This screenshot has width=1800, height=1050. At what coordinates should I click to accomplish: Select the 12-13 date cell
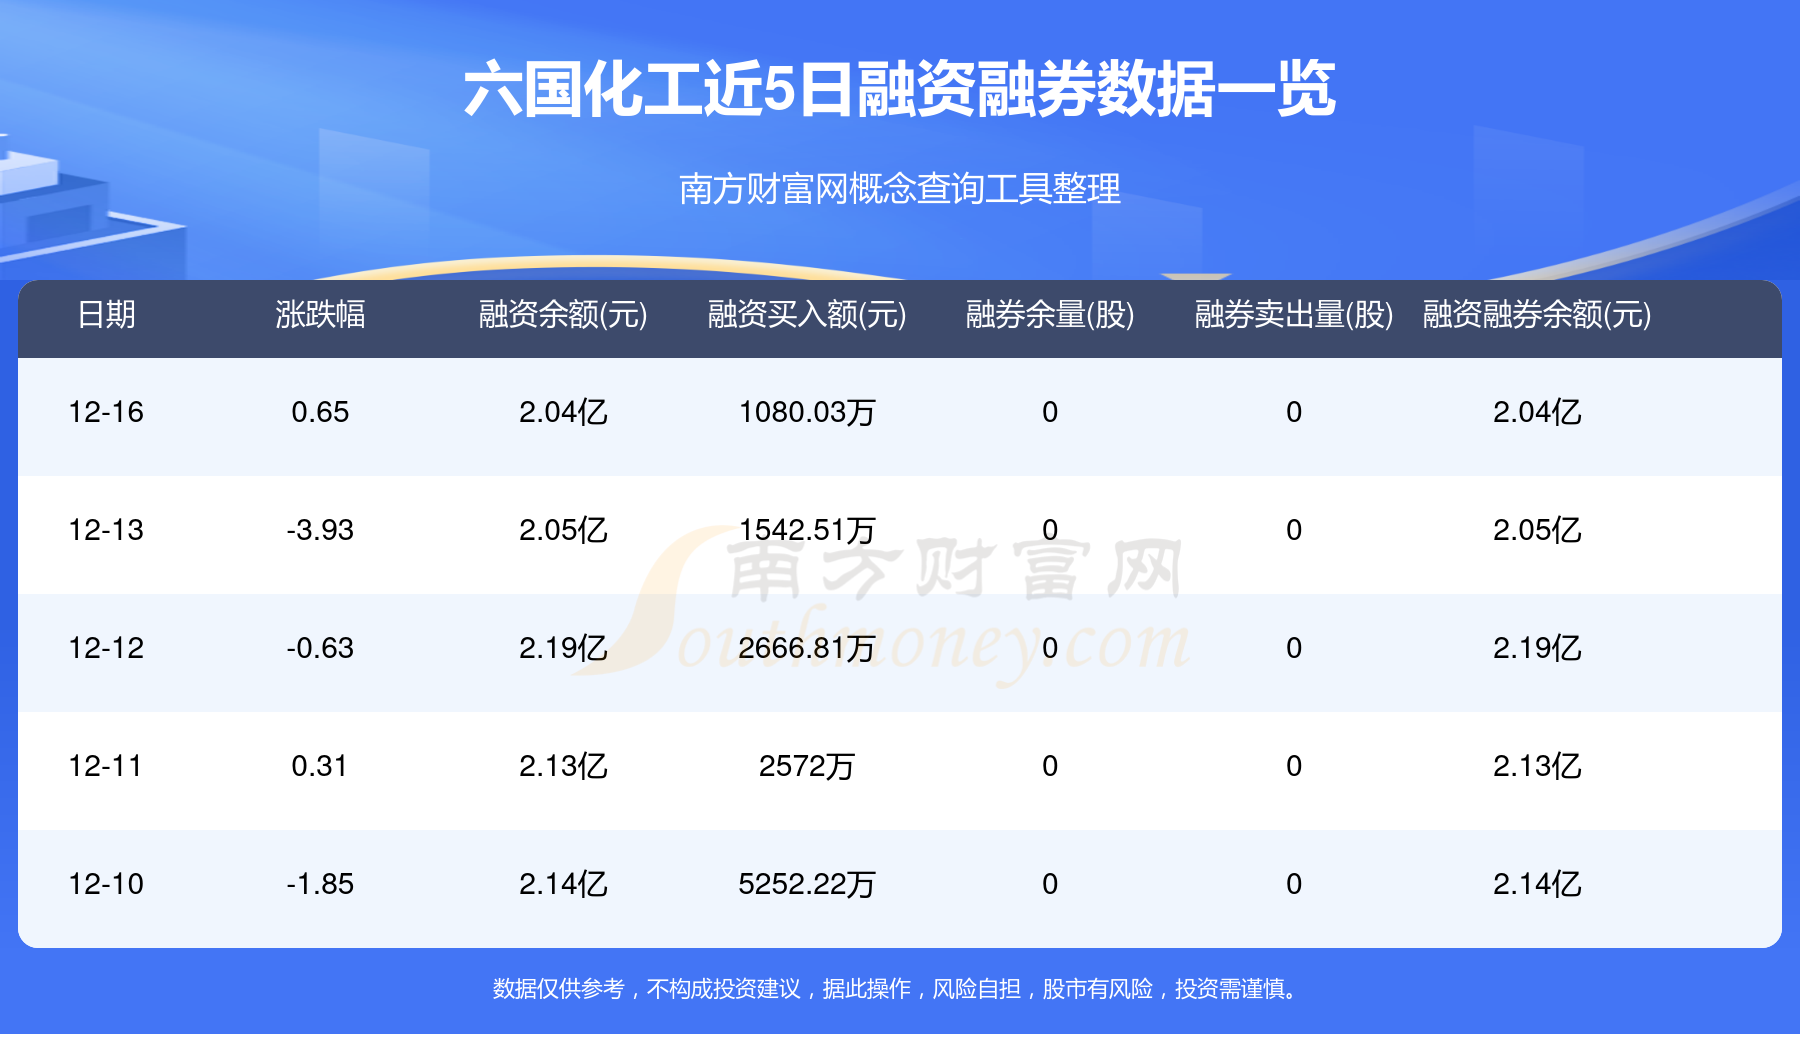(x=106, y=530)
